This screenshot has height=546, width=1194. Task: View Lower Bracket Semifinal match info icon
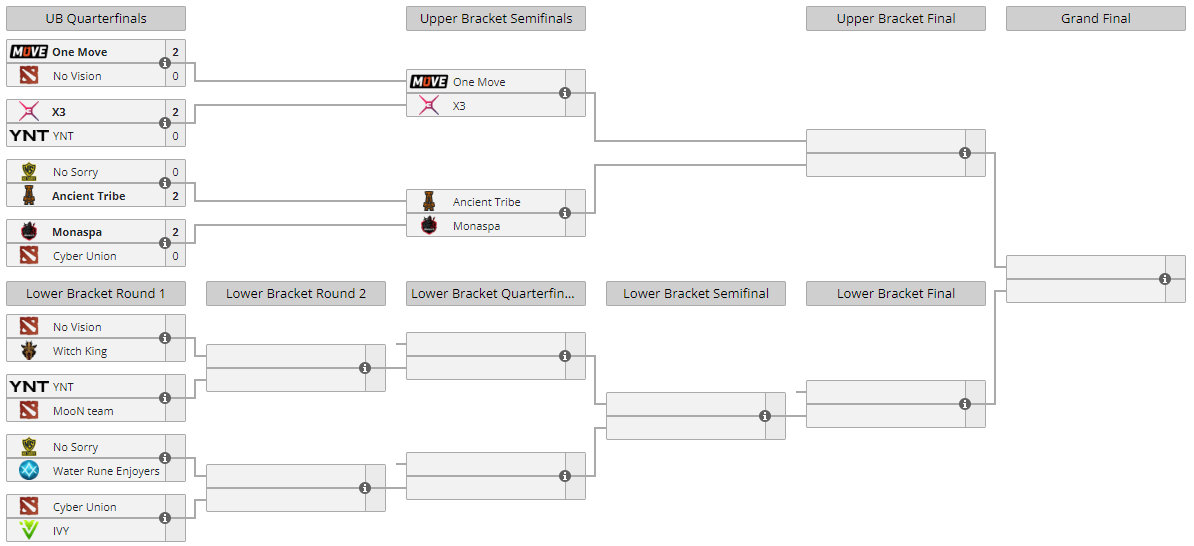pos(765,416)
